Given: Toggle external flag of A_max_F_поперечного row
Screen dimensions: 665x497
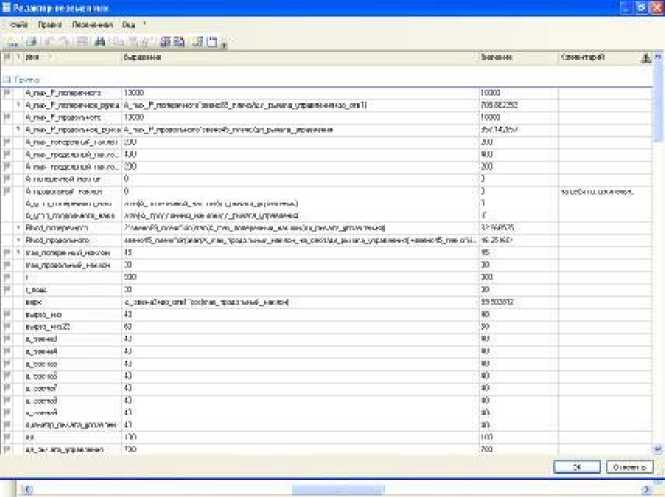Looking at the screenshot, I should point(7,92).
